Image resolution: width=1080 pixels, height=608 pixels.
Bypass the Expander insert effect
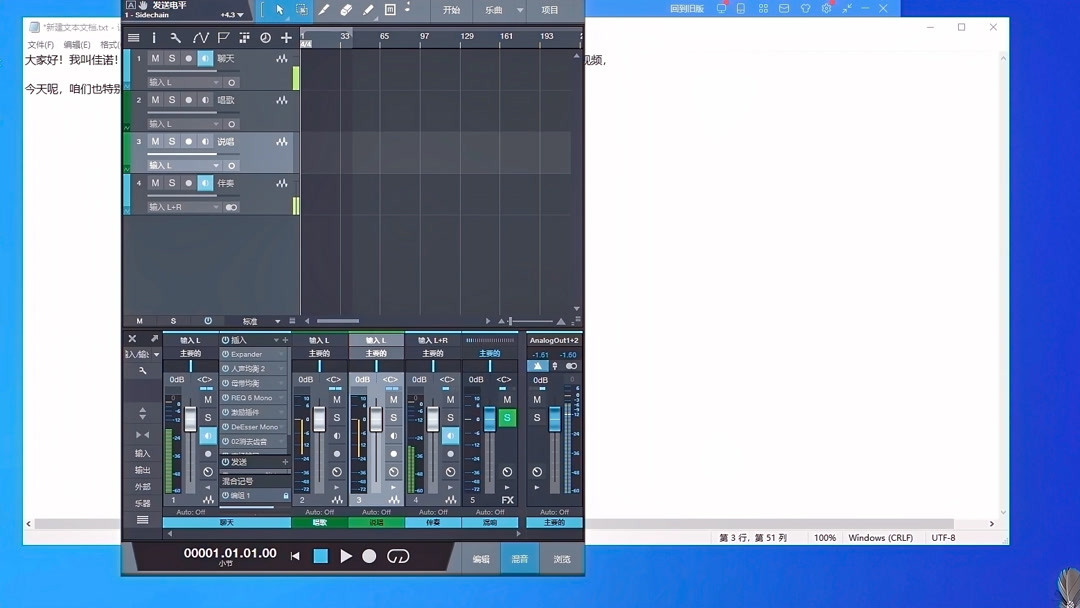click(x=225, y=354)
